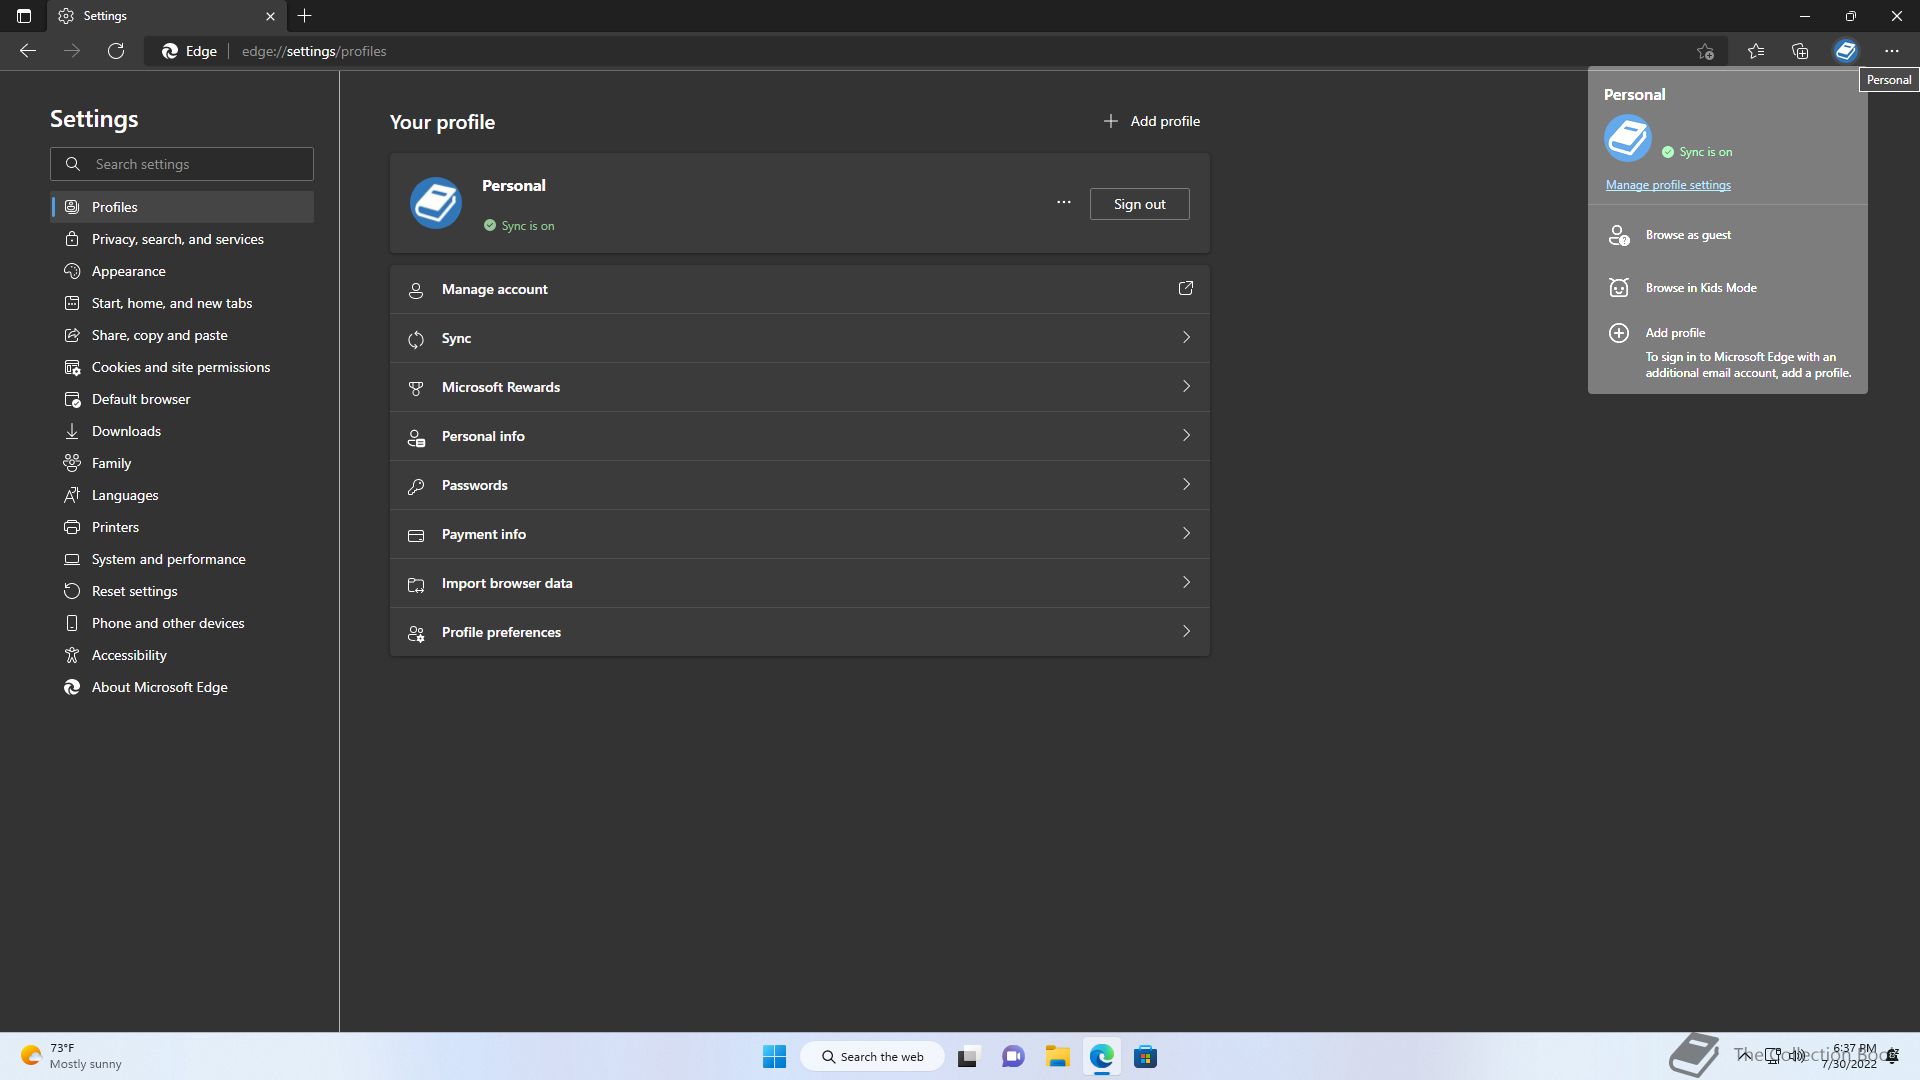
Task: Click the address bar URL edge://settings/profiles
Action: 314,51
